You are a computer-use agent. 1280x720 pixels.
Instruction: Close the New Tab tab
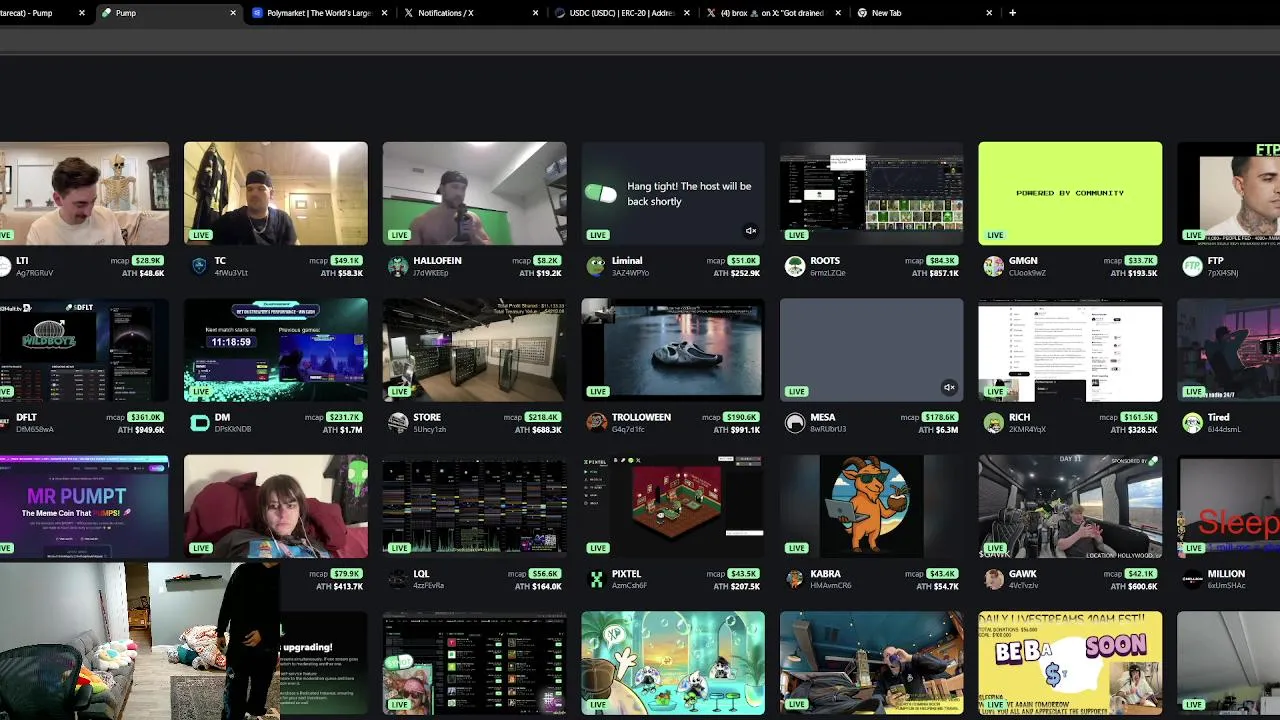(x=989, y=13)
